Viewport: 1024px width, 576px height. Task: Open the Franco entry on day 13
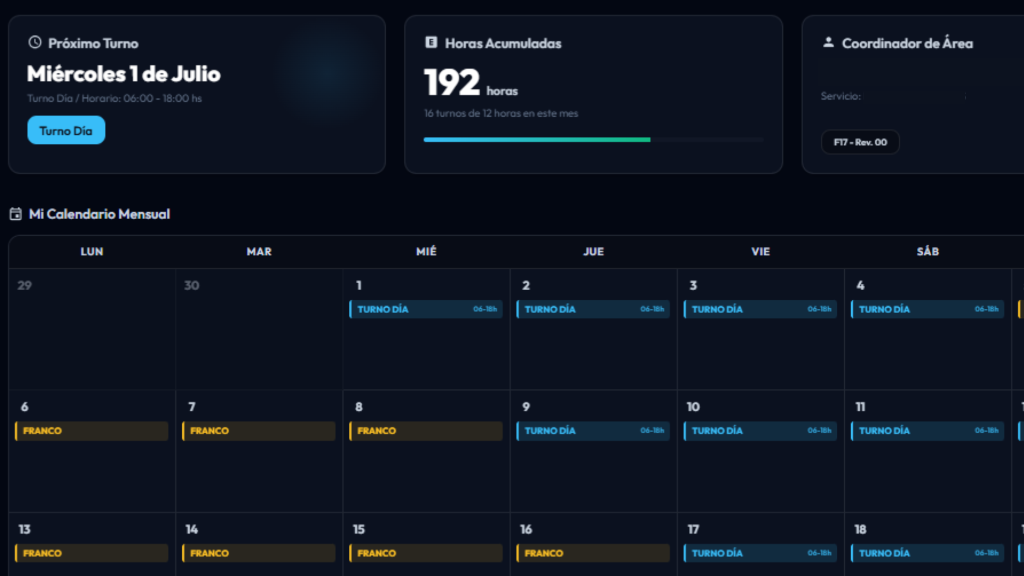tap(91, 553)
